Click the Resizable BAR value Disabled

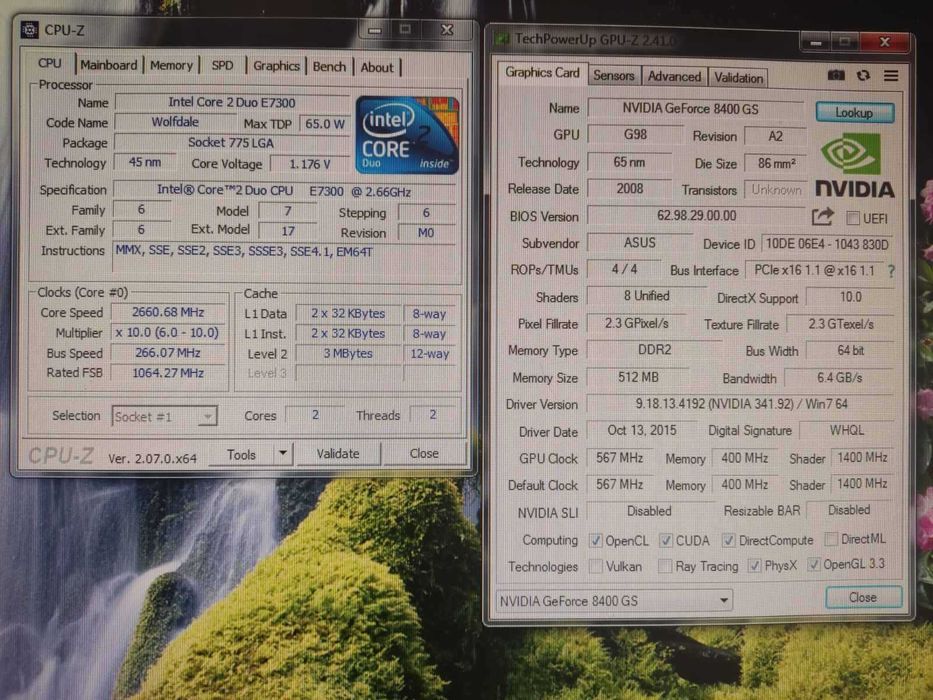pyautogui.click(x=849, y=510)
